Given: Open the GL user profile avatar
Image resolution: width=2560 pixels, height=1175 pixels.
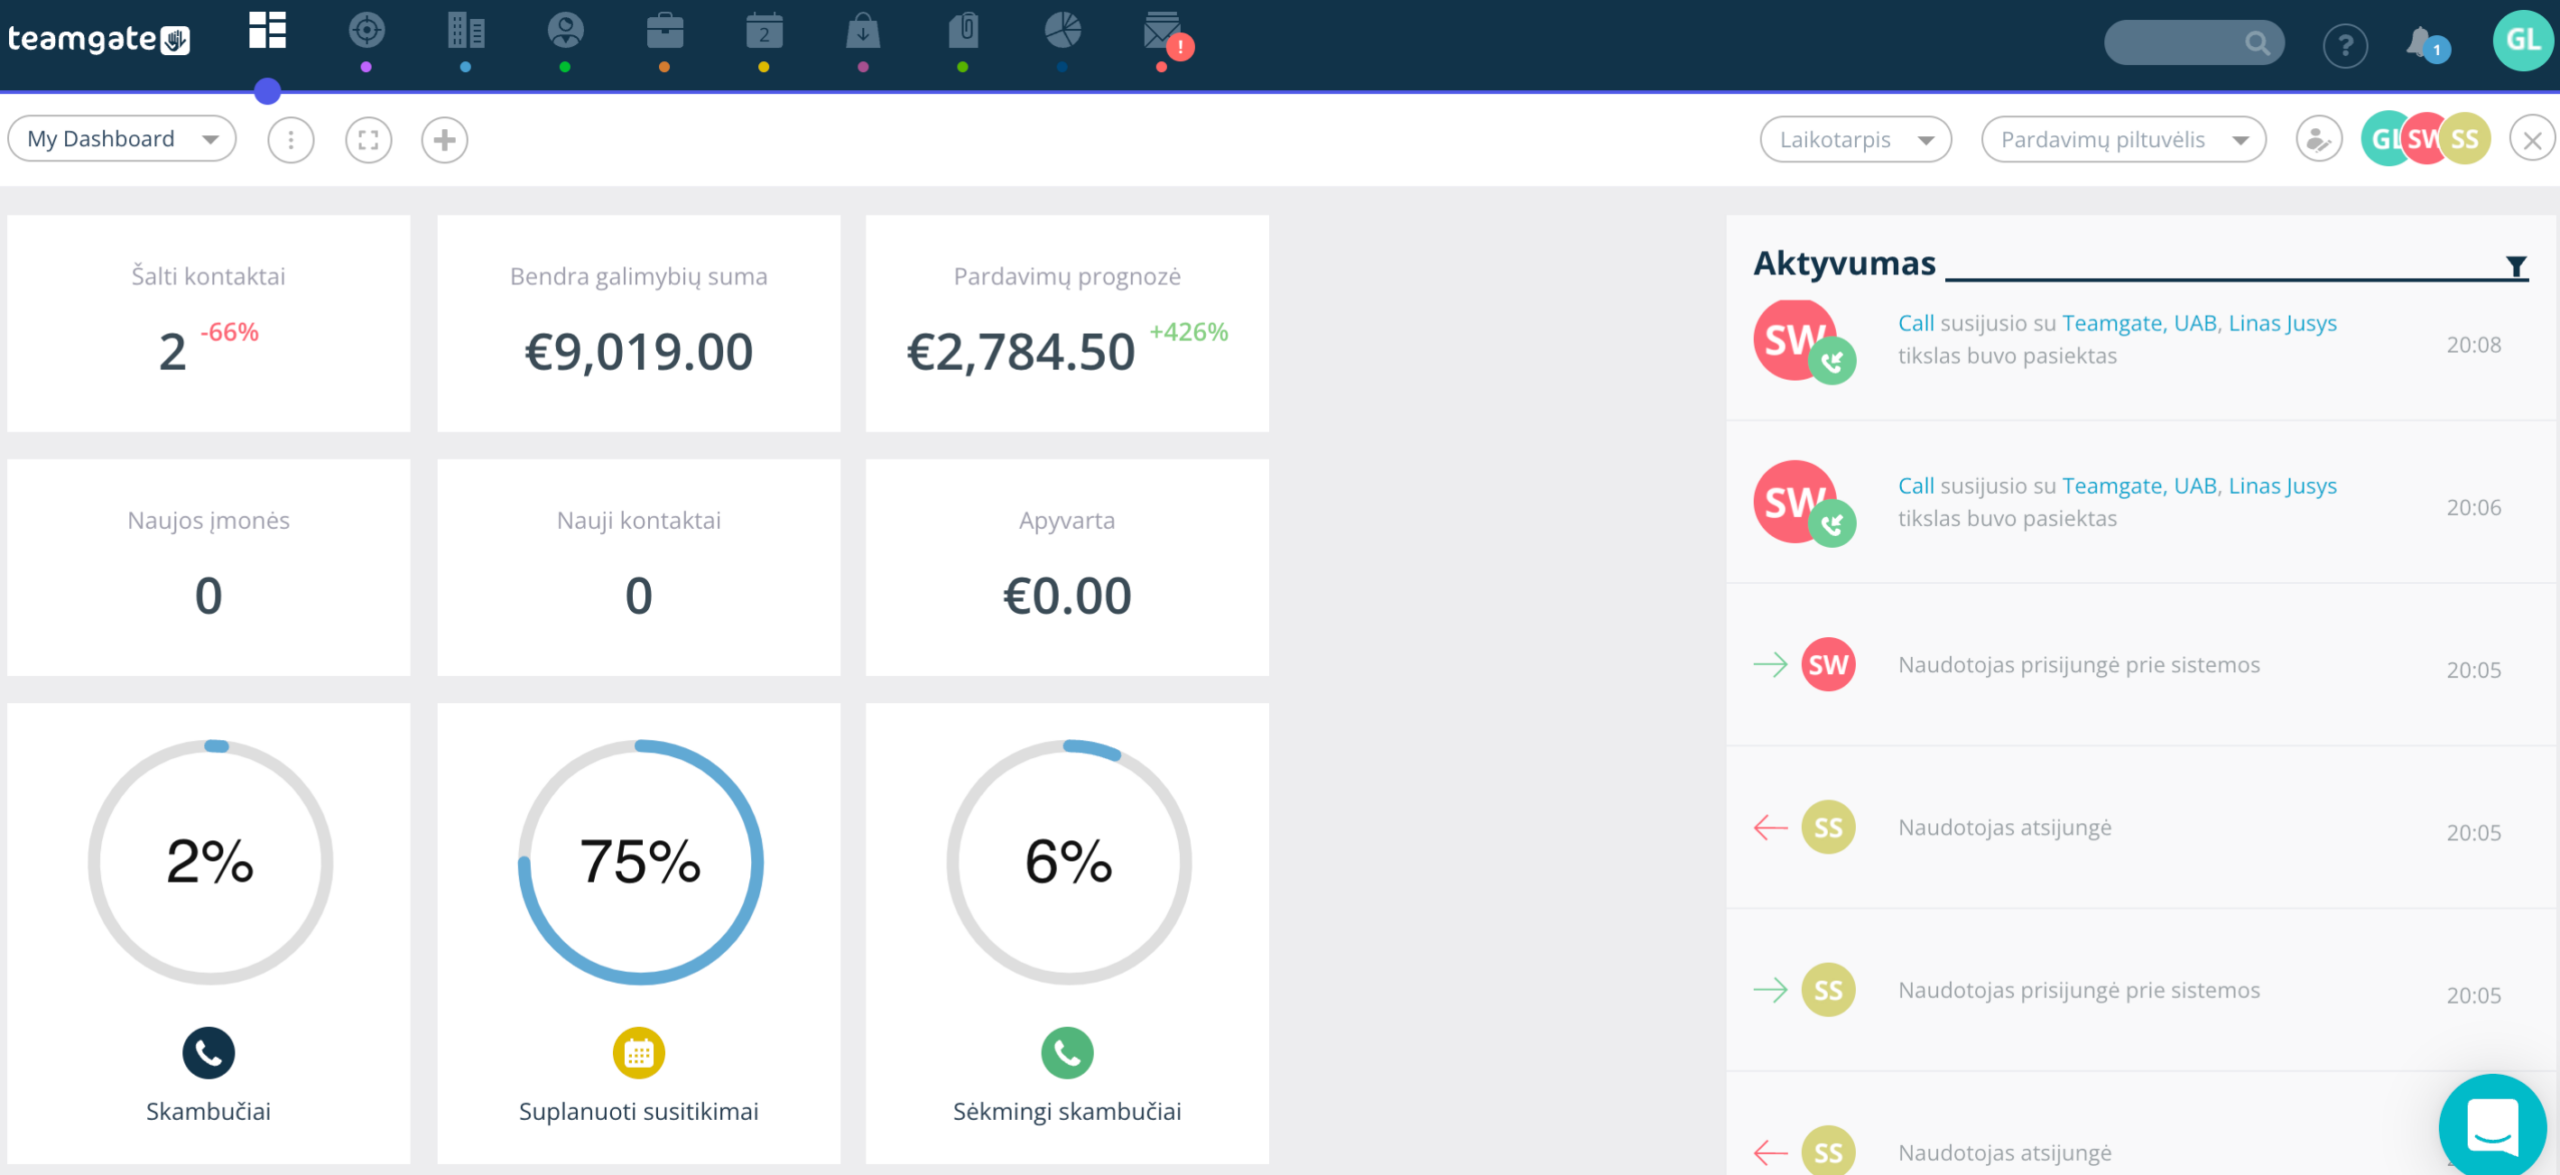Looking at the screenshot, I should pyautogui.click(x=2523, y=41).
